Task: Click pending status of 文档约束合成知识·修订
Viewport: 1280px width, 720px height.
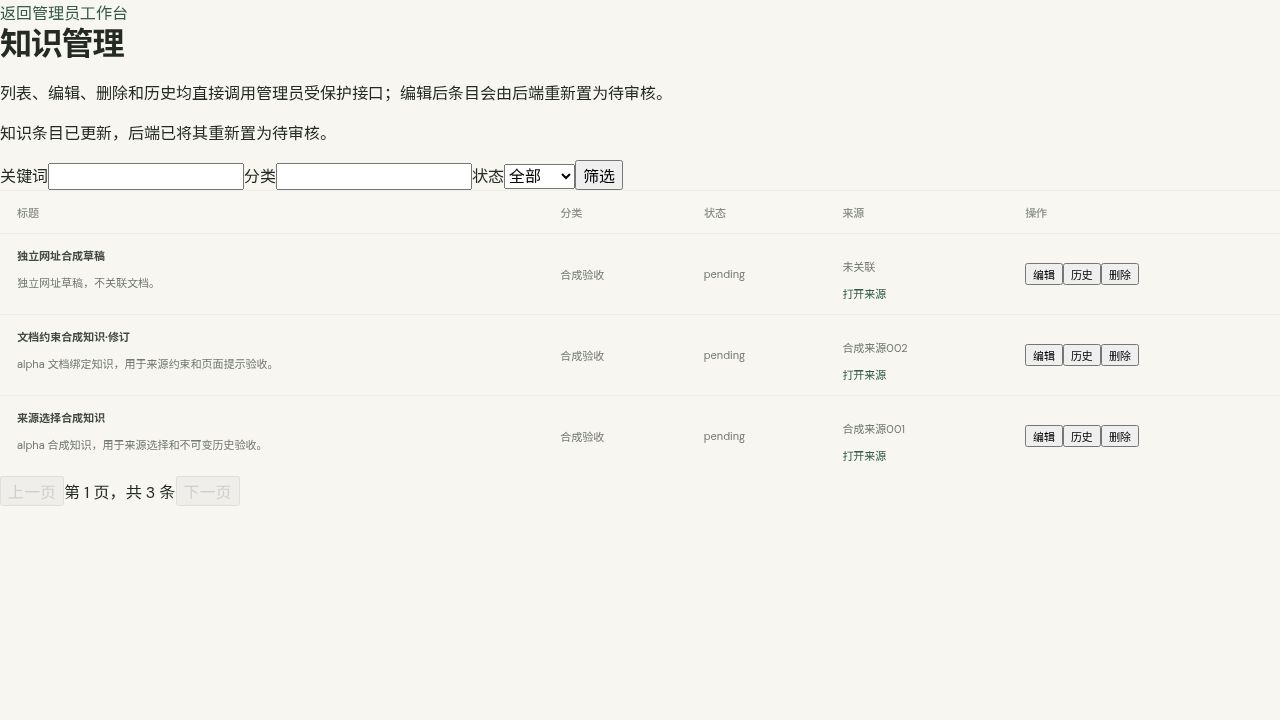Action: point(724,355)
